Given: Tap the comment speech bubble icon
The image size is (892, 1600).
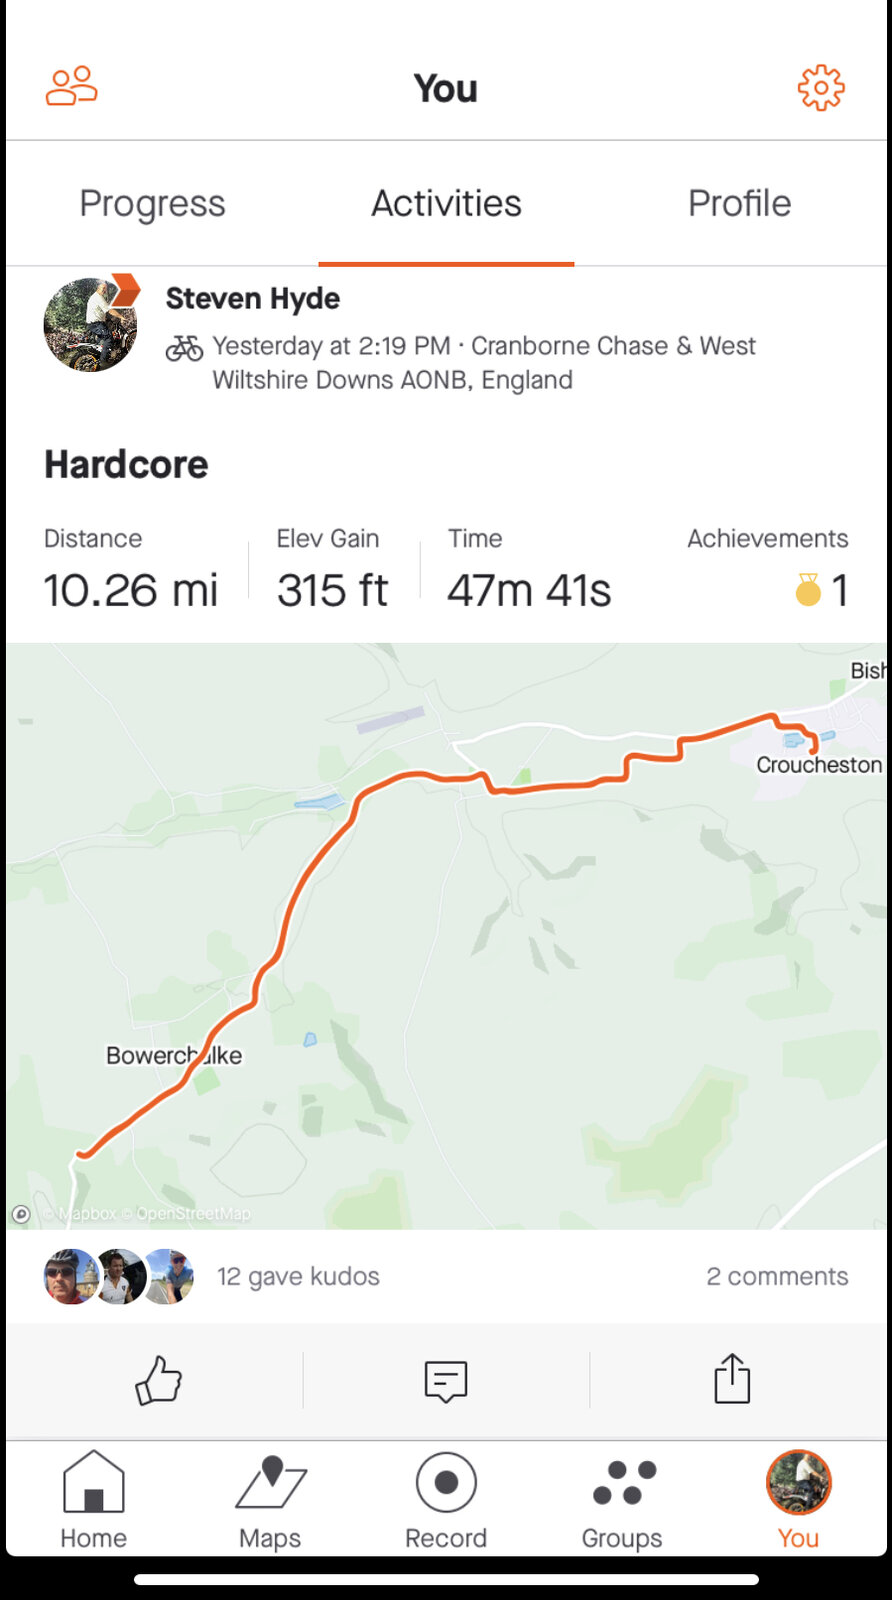Looking at the screenshot, I should (446, 1380).
